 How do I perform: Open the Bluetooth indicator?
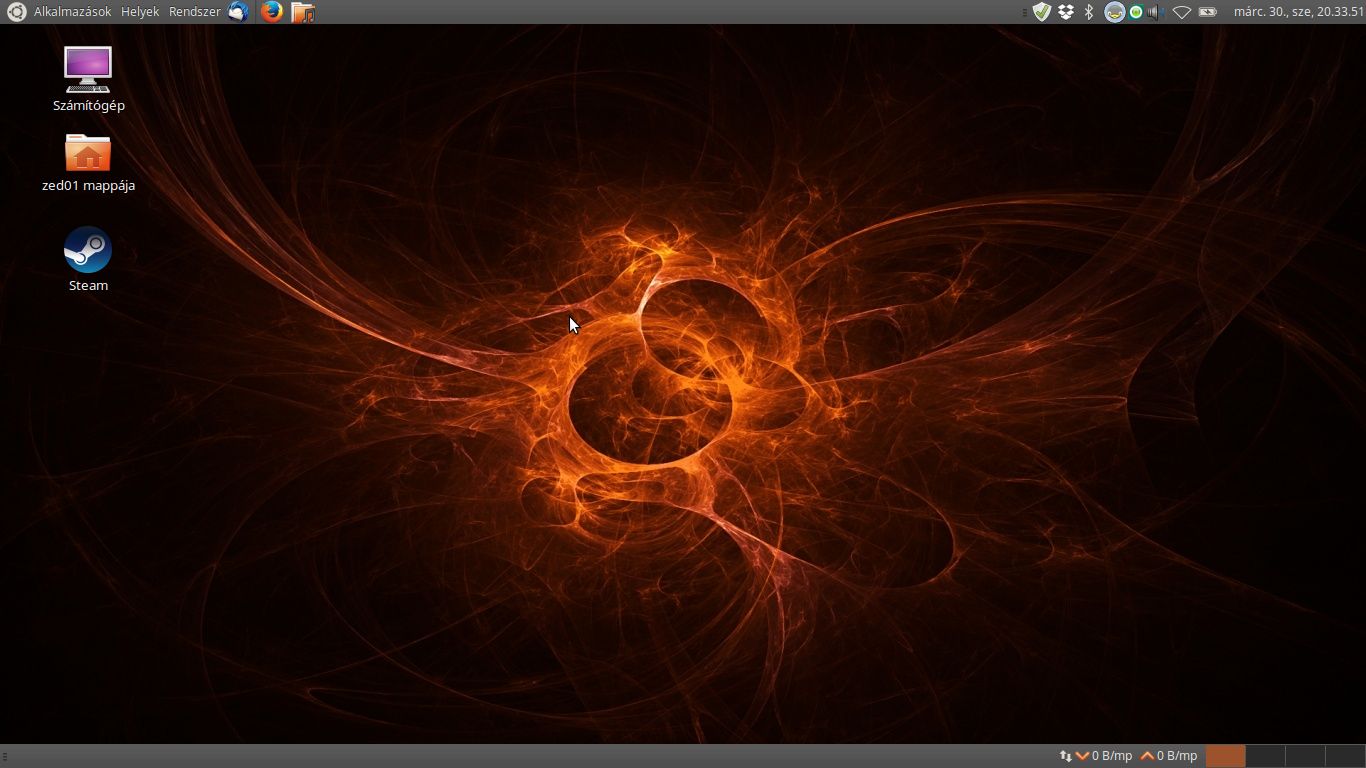(1089, 12)
